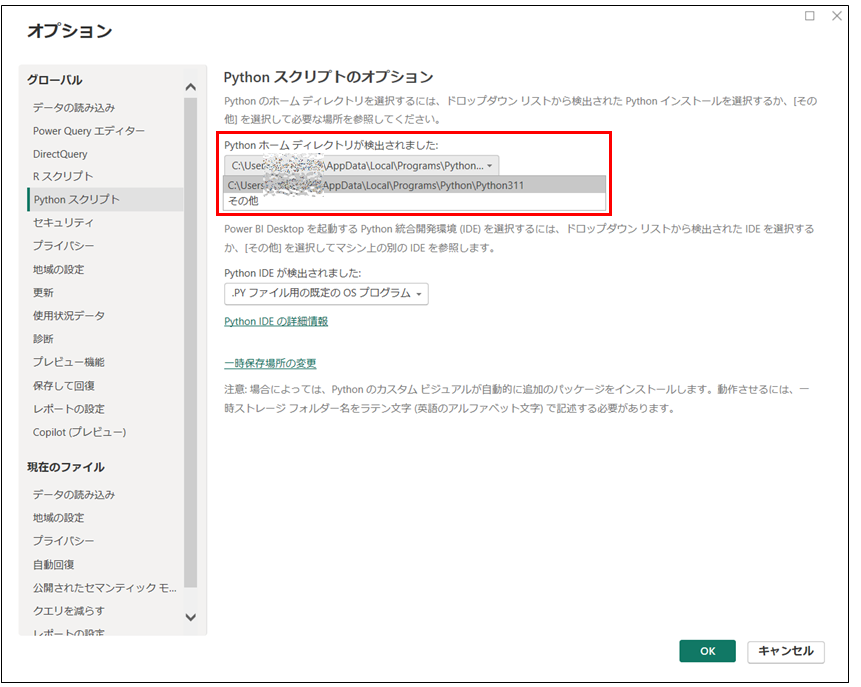Open Copilot (プレビュー) settings
861x687 pixels.
(79, 432)
